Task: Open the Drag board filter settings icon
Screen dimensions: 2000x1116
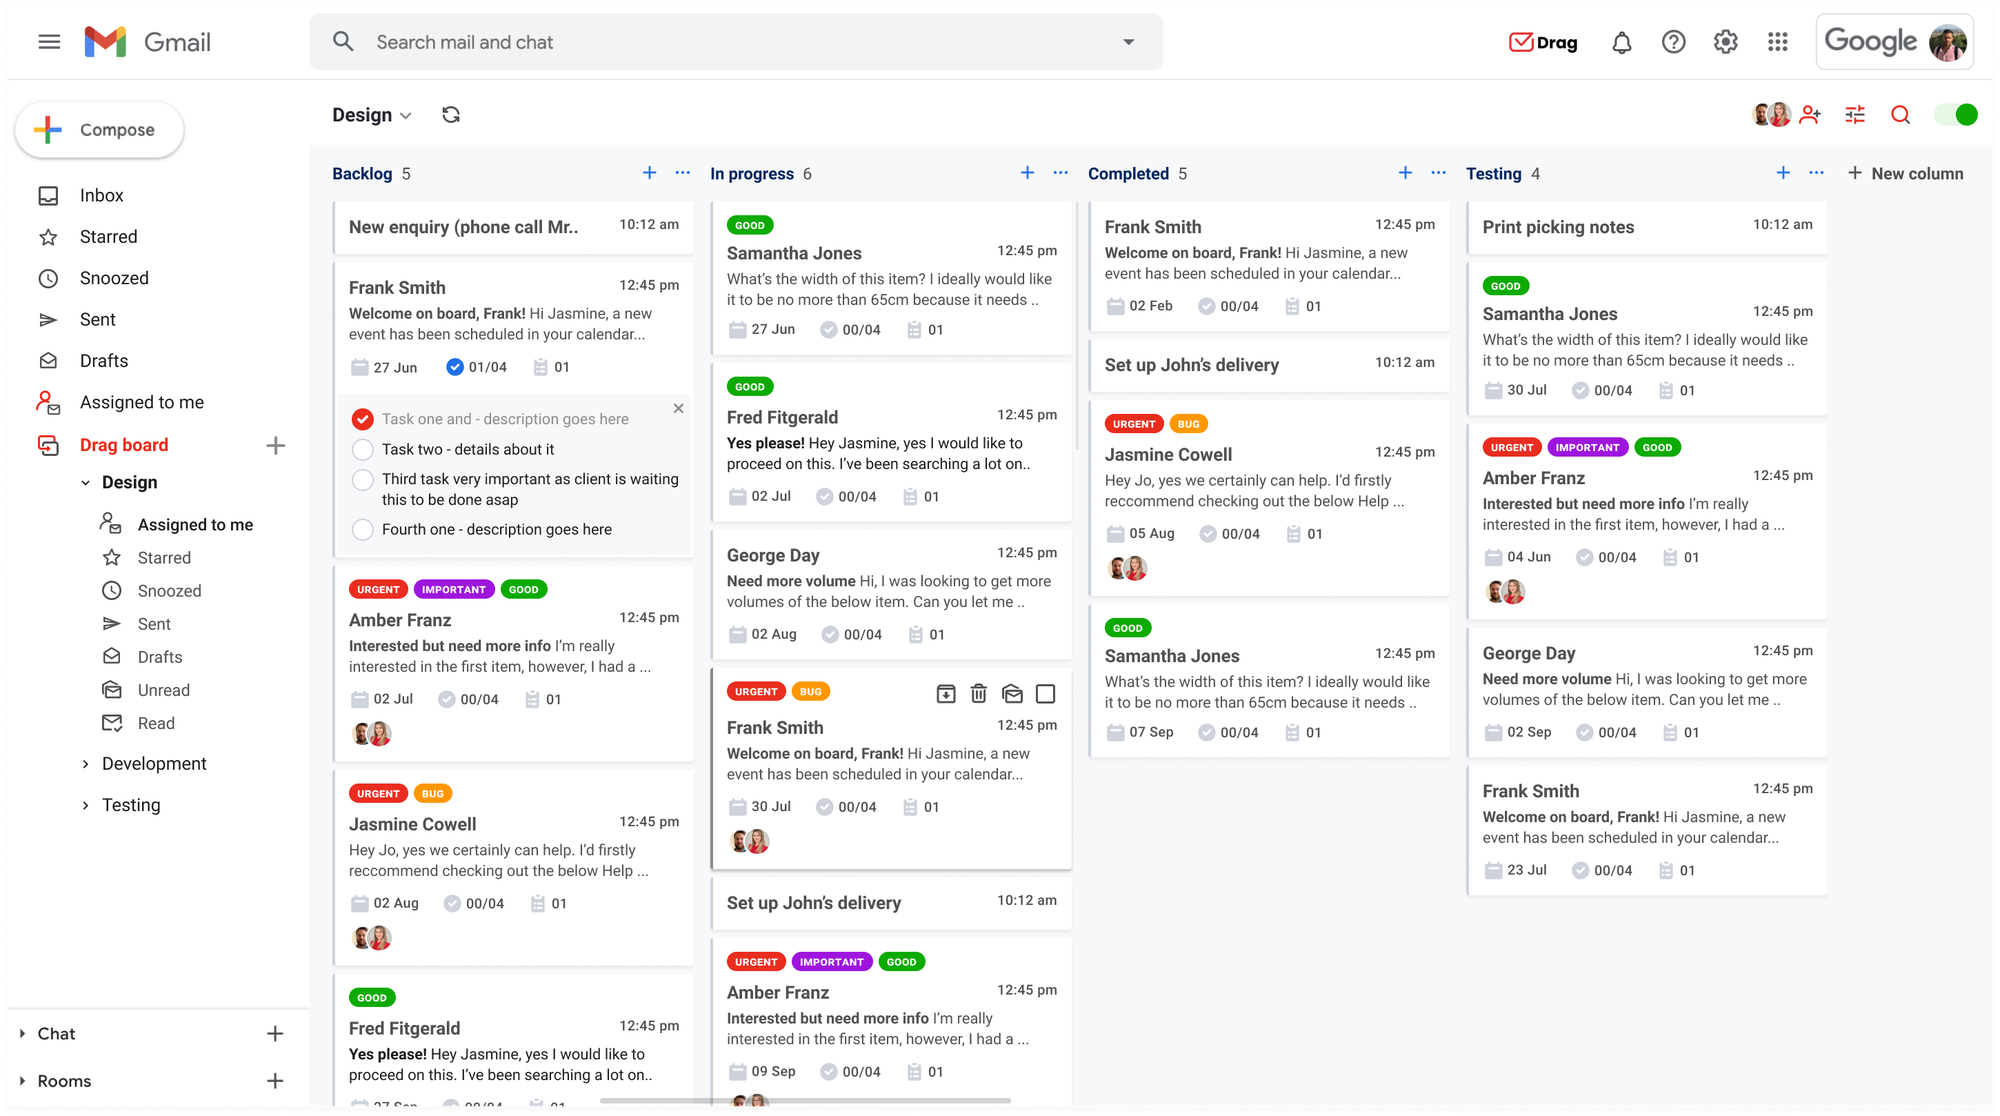Action: coord(1855,115)
